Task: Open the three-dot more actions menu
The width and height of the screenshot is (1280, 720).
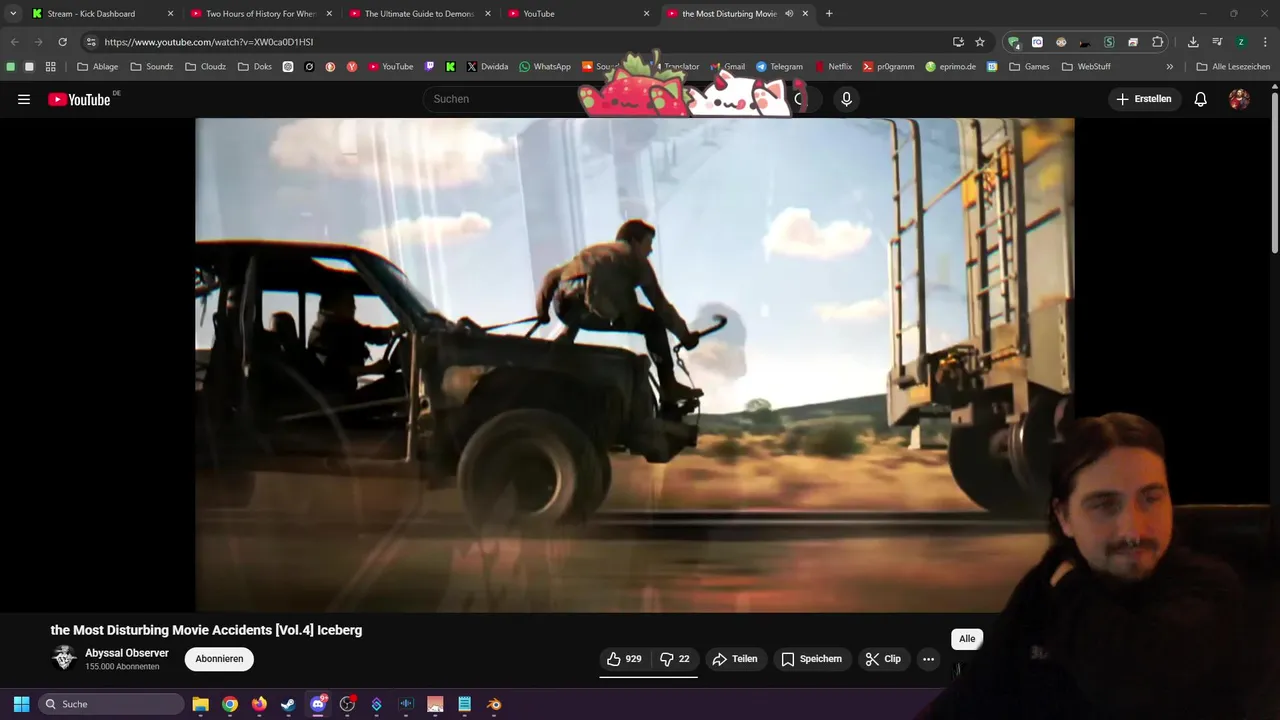Action: coord(928,659)
